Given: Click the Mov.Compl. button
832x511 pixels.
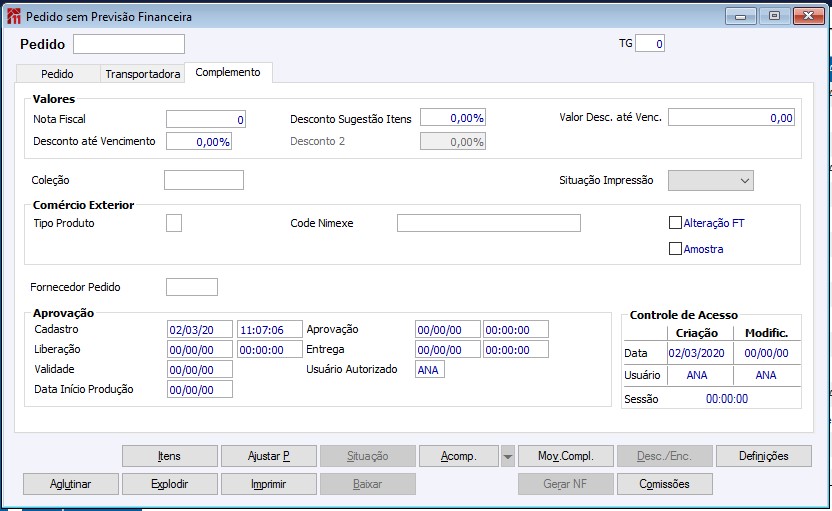Looking at the screenshot, I should 566,456.
